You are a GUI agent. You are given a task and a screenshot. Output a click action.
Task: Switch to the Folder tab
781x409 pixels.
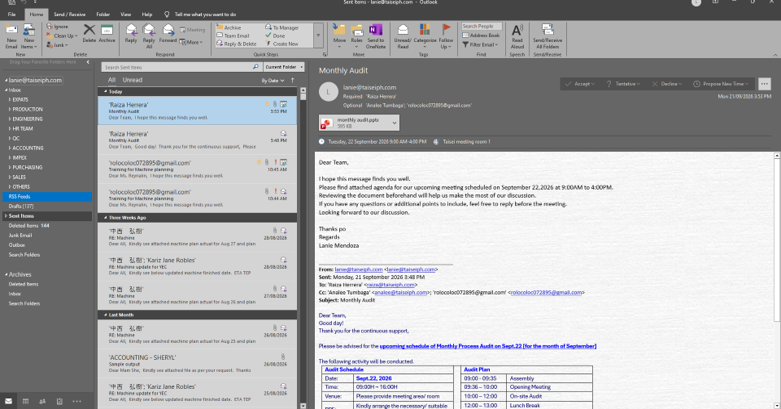103,14
